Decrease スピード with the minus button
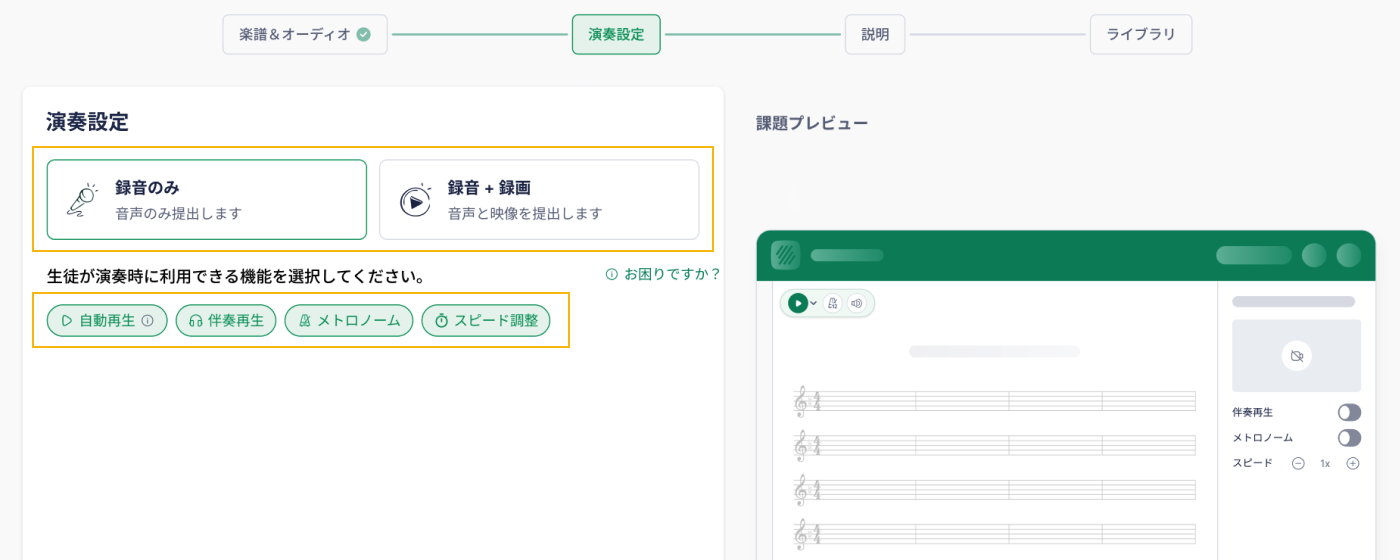This screenshot has width=1400, height=560. [1298, 463]
